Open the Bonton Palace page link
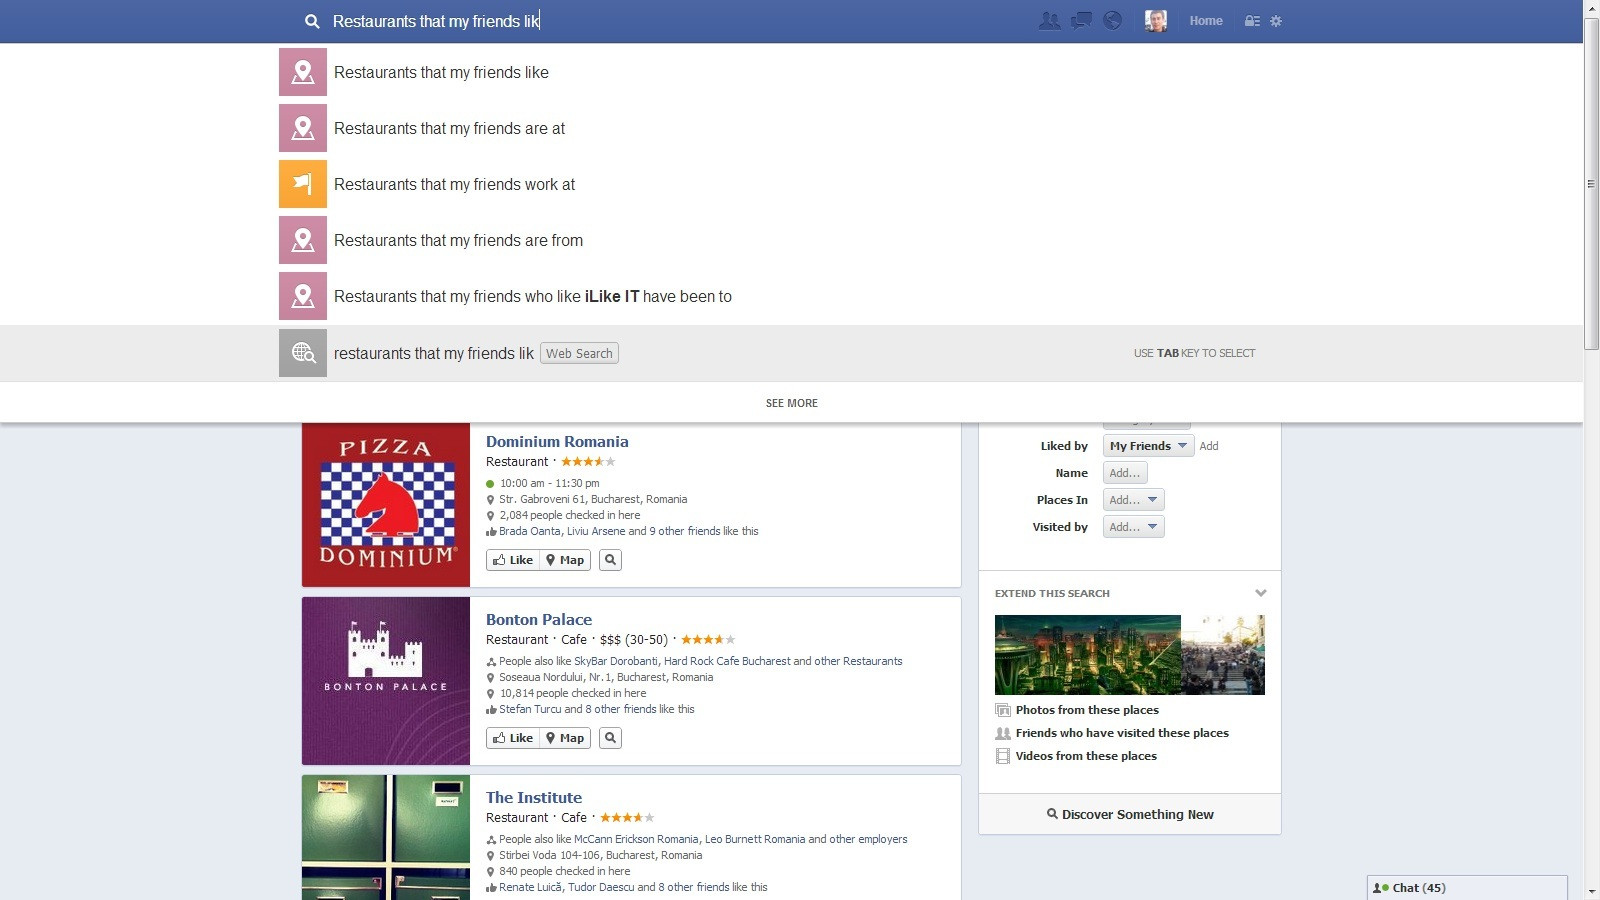Viewport: 1600px width, 900px height. (538, 620)
